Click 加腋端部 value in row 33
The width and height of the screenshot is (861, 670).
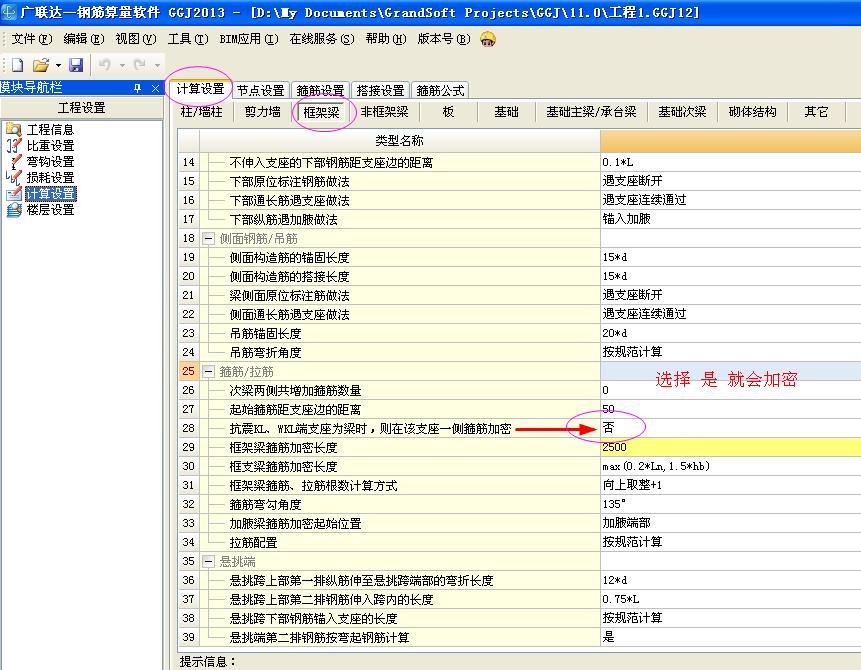[730, 523]
